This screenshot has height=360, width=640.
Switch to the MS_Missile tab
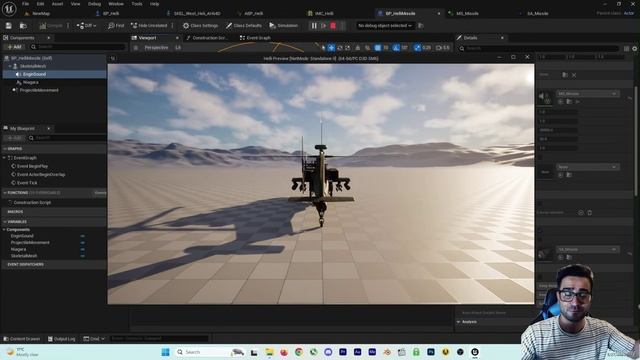[467, 13]
